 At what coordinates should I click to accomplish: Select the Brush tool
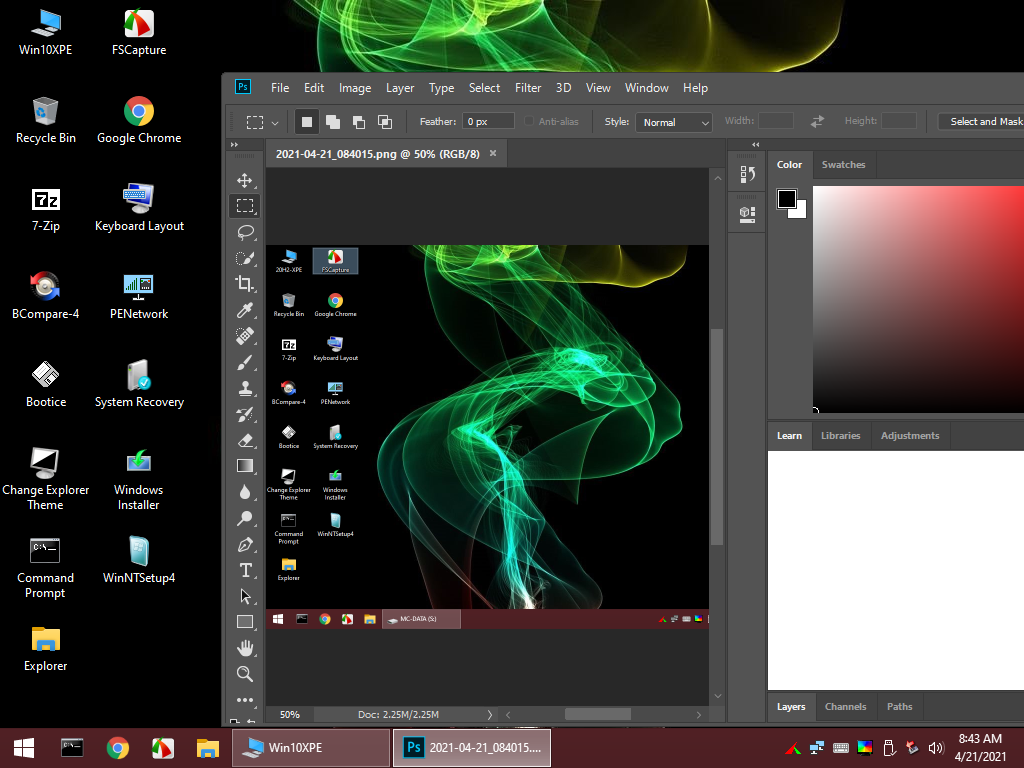click(245, 362)
